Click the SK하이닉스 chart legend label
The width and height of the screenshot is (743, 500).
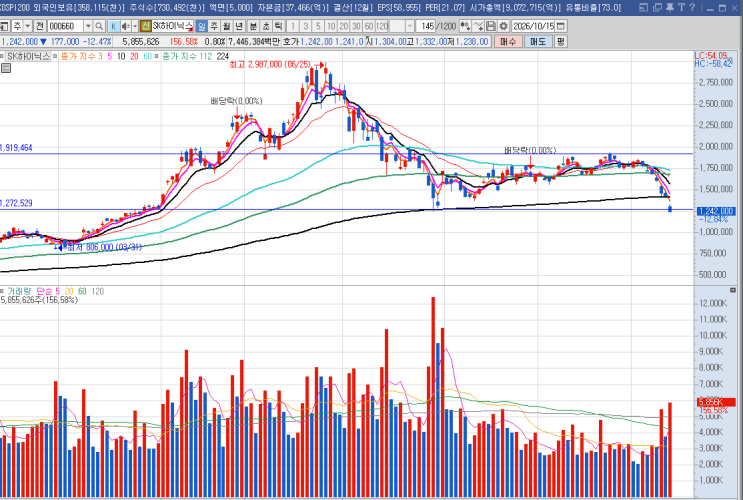28,56
